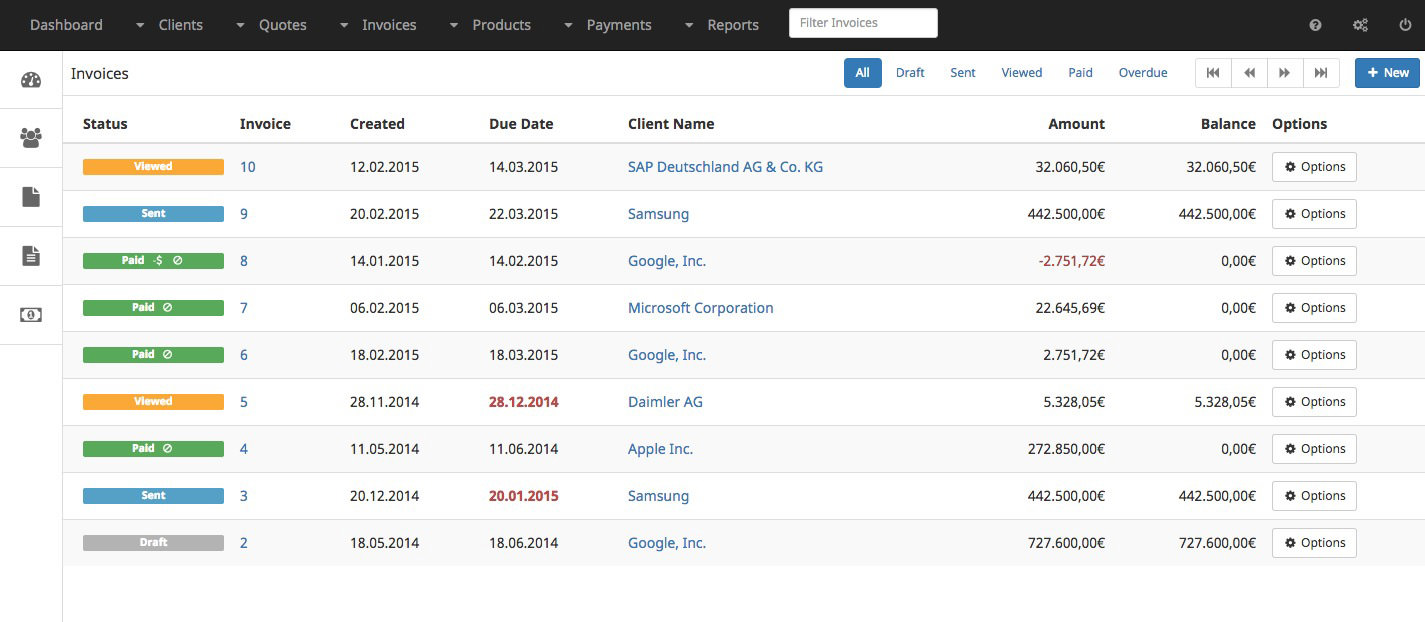Switch filter to Draft invoices

tap(910, 72)
